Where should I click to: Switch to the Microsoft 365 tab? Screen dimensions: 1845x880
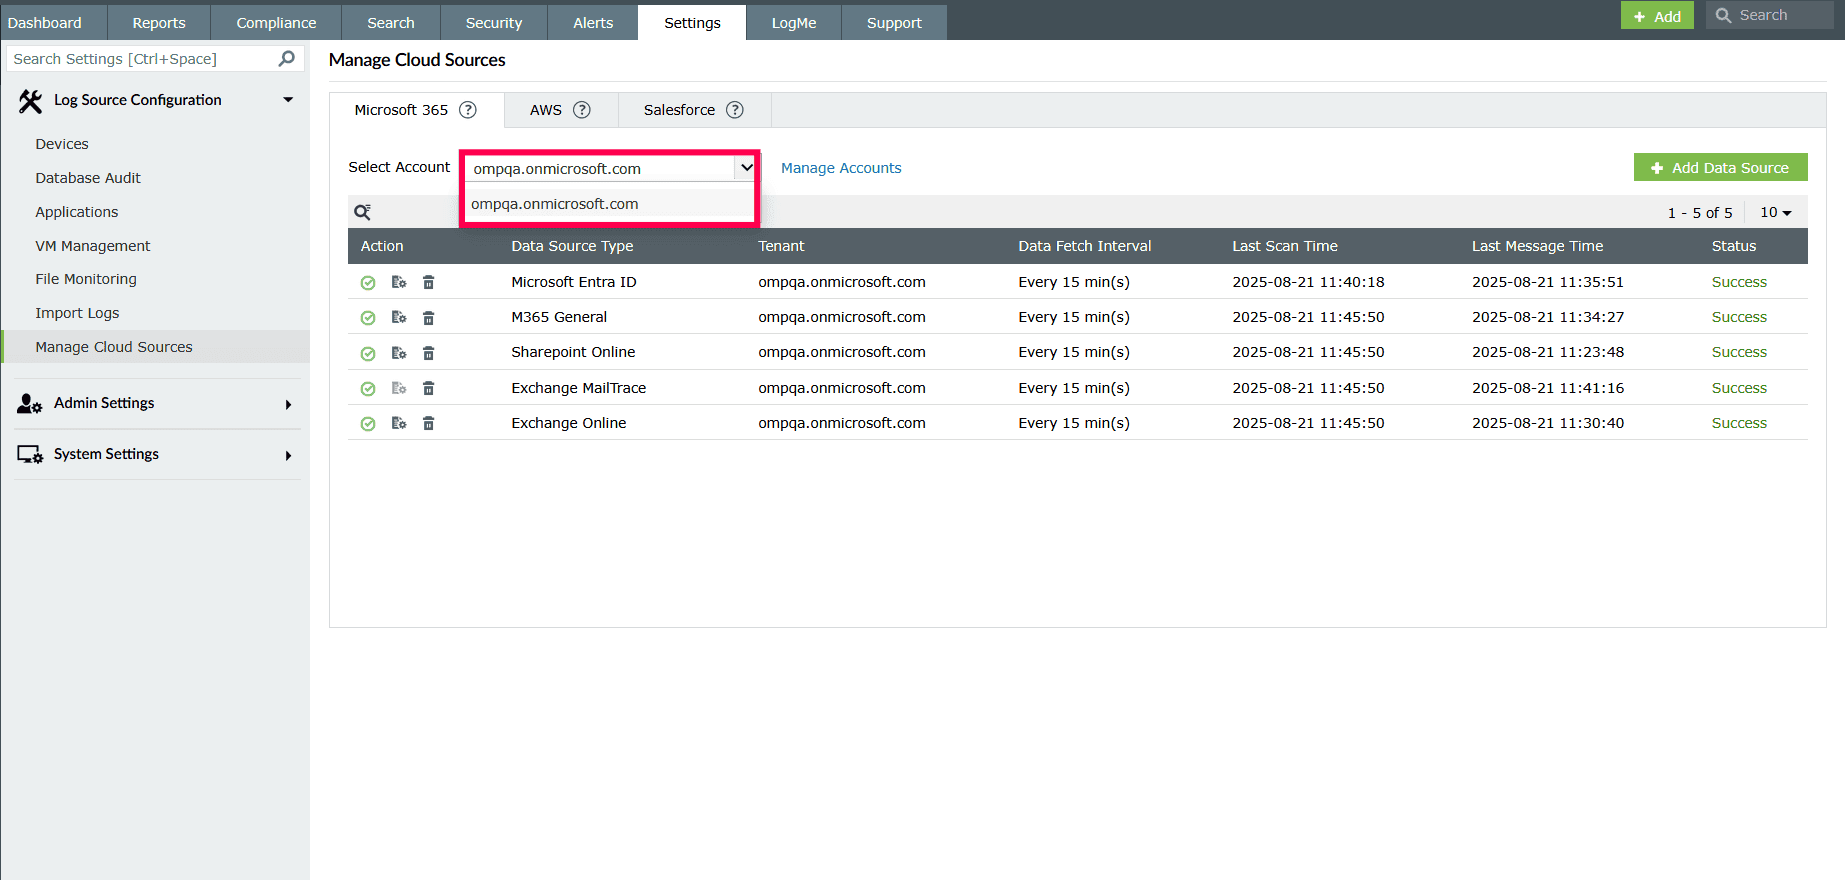click(416, 110)
